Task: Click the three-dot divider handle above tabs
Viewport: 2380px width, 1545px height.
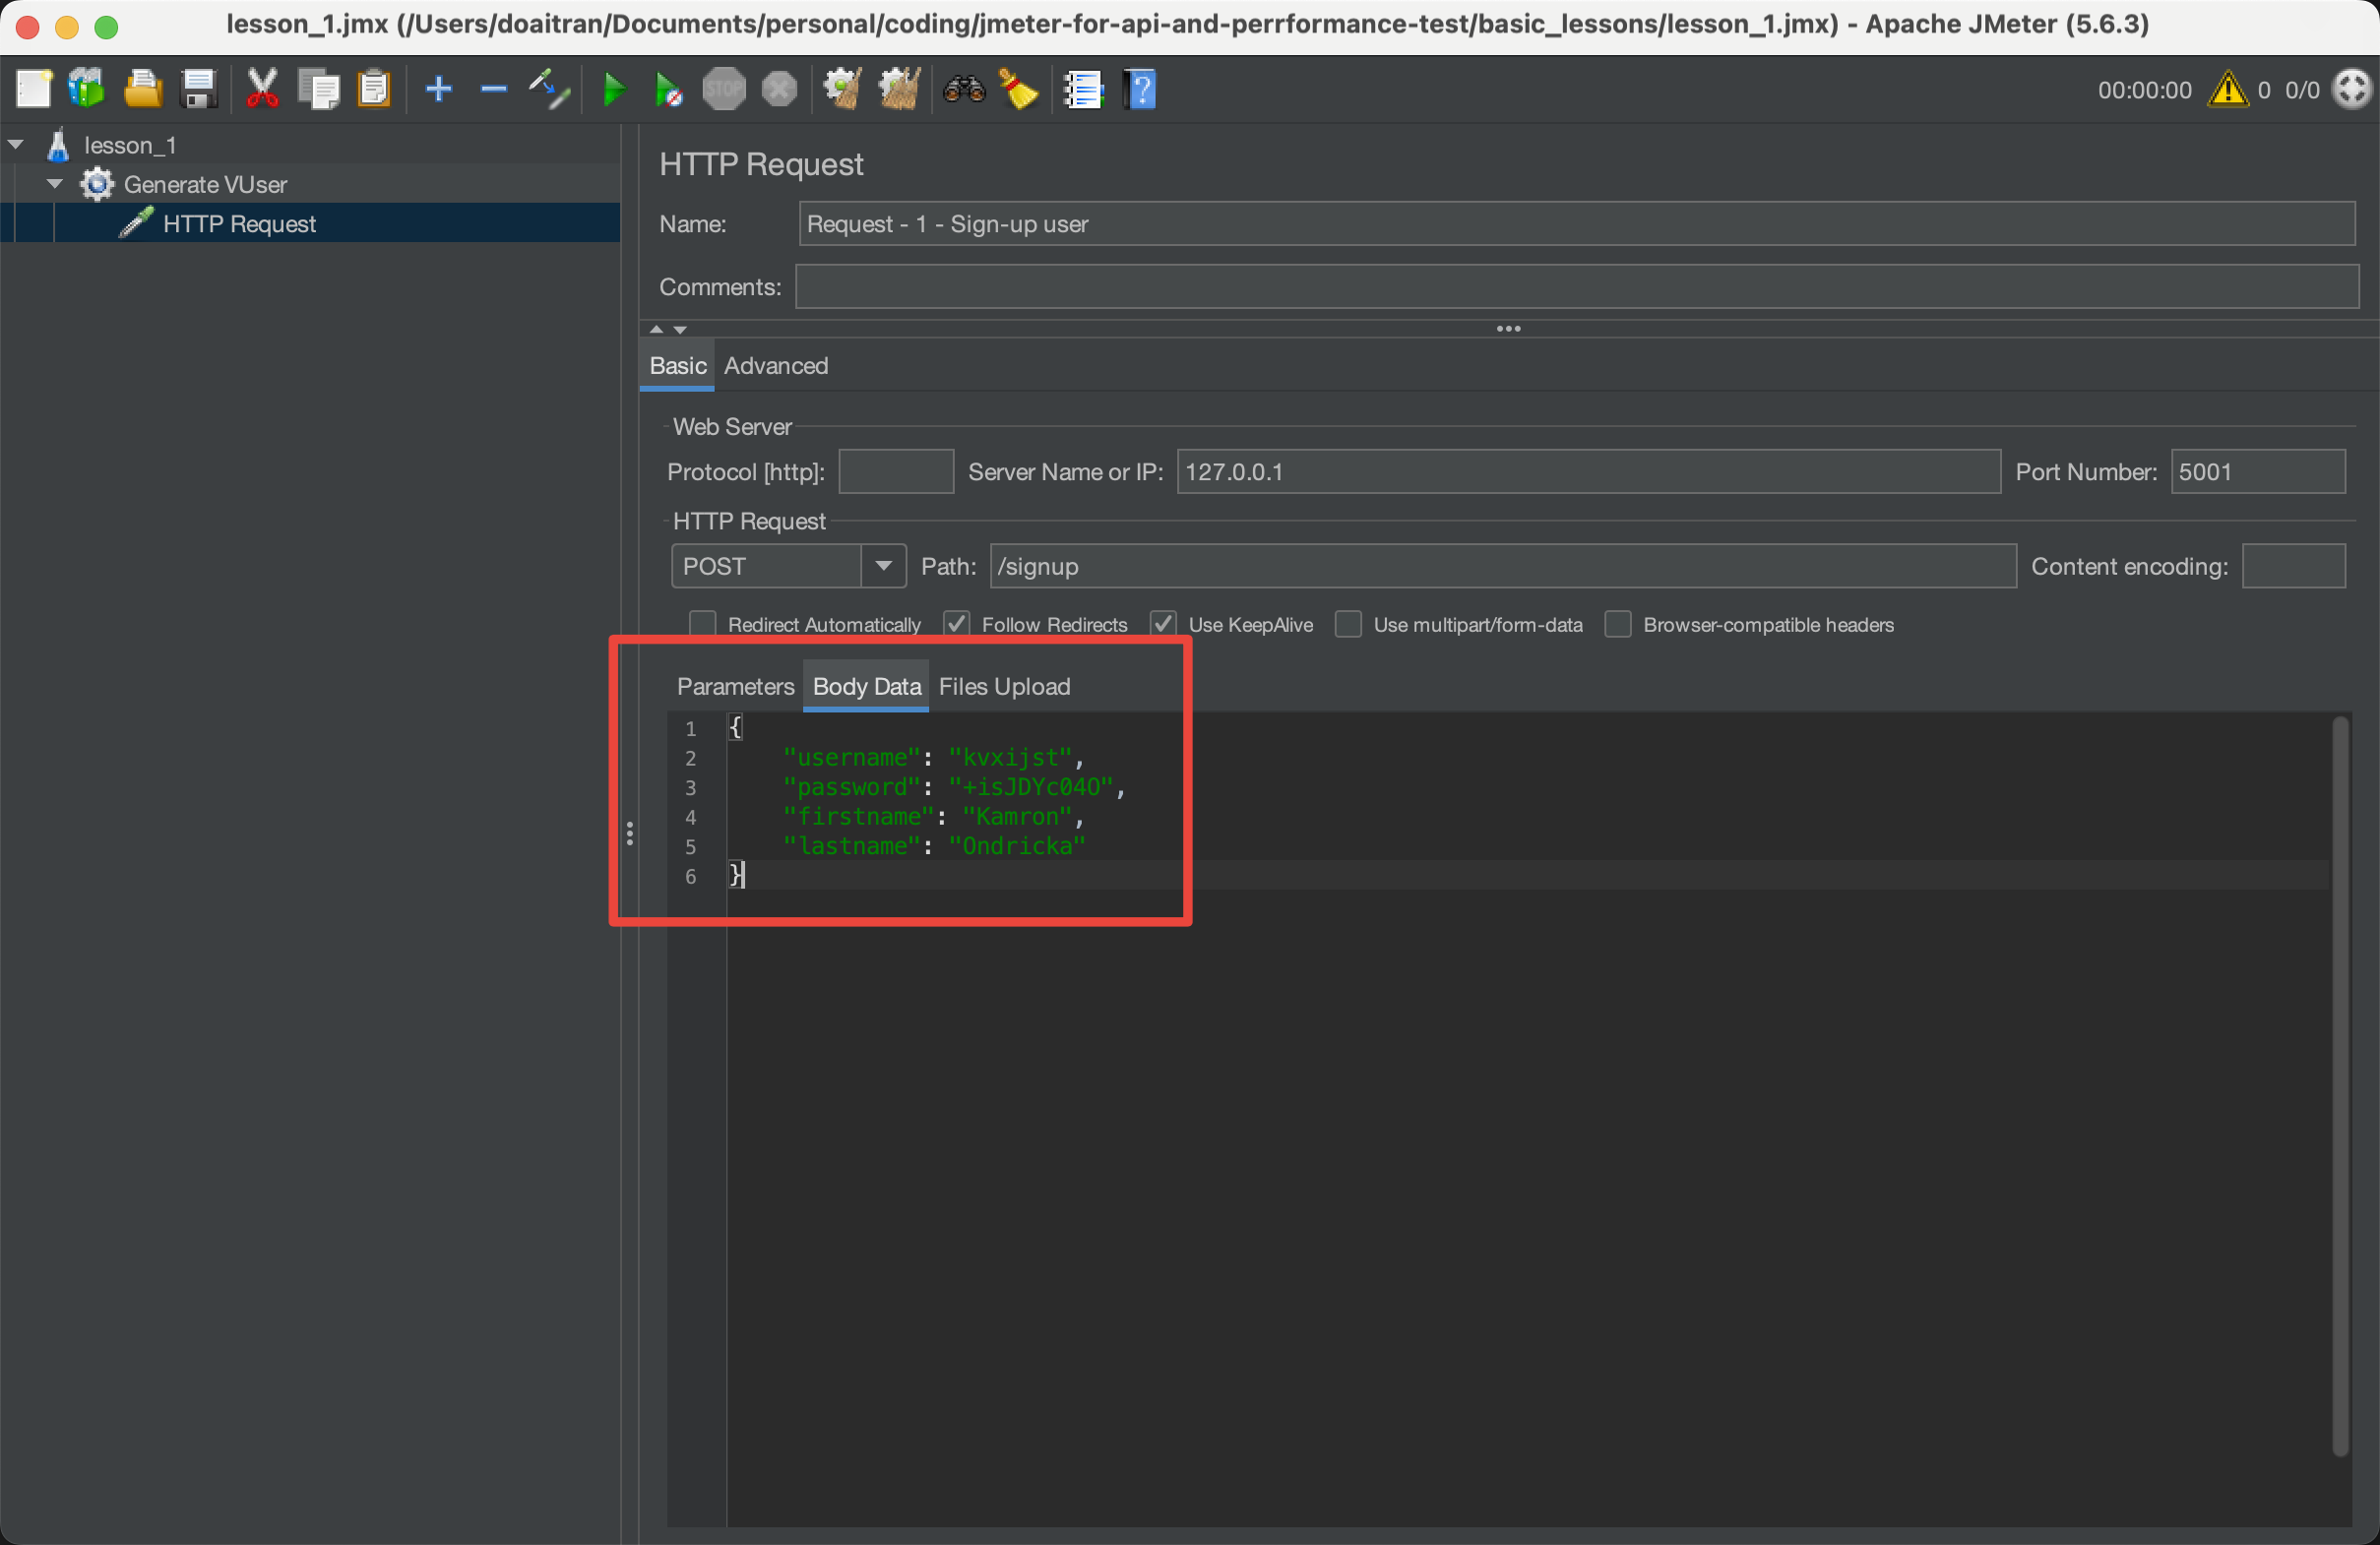Action: 1508,329
